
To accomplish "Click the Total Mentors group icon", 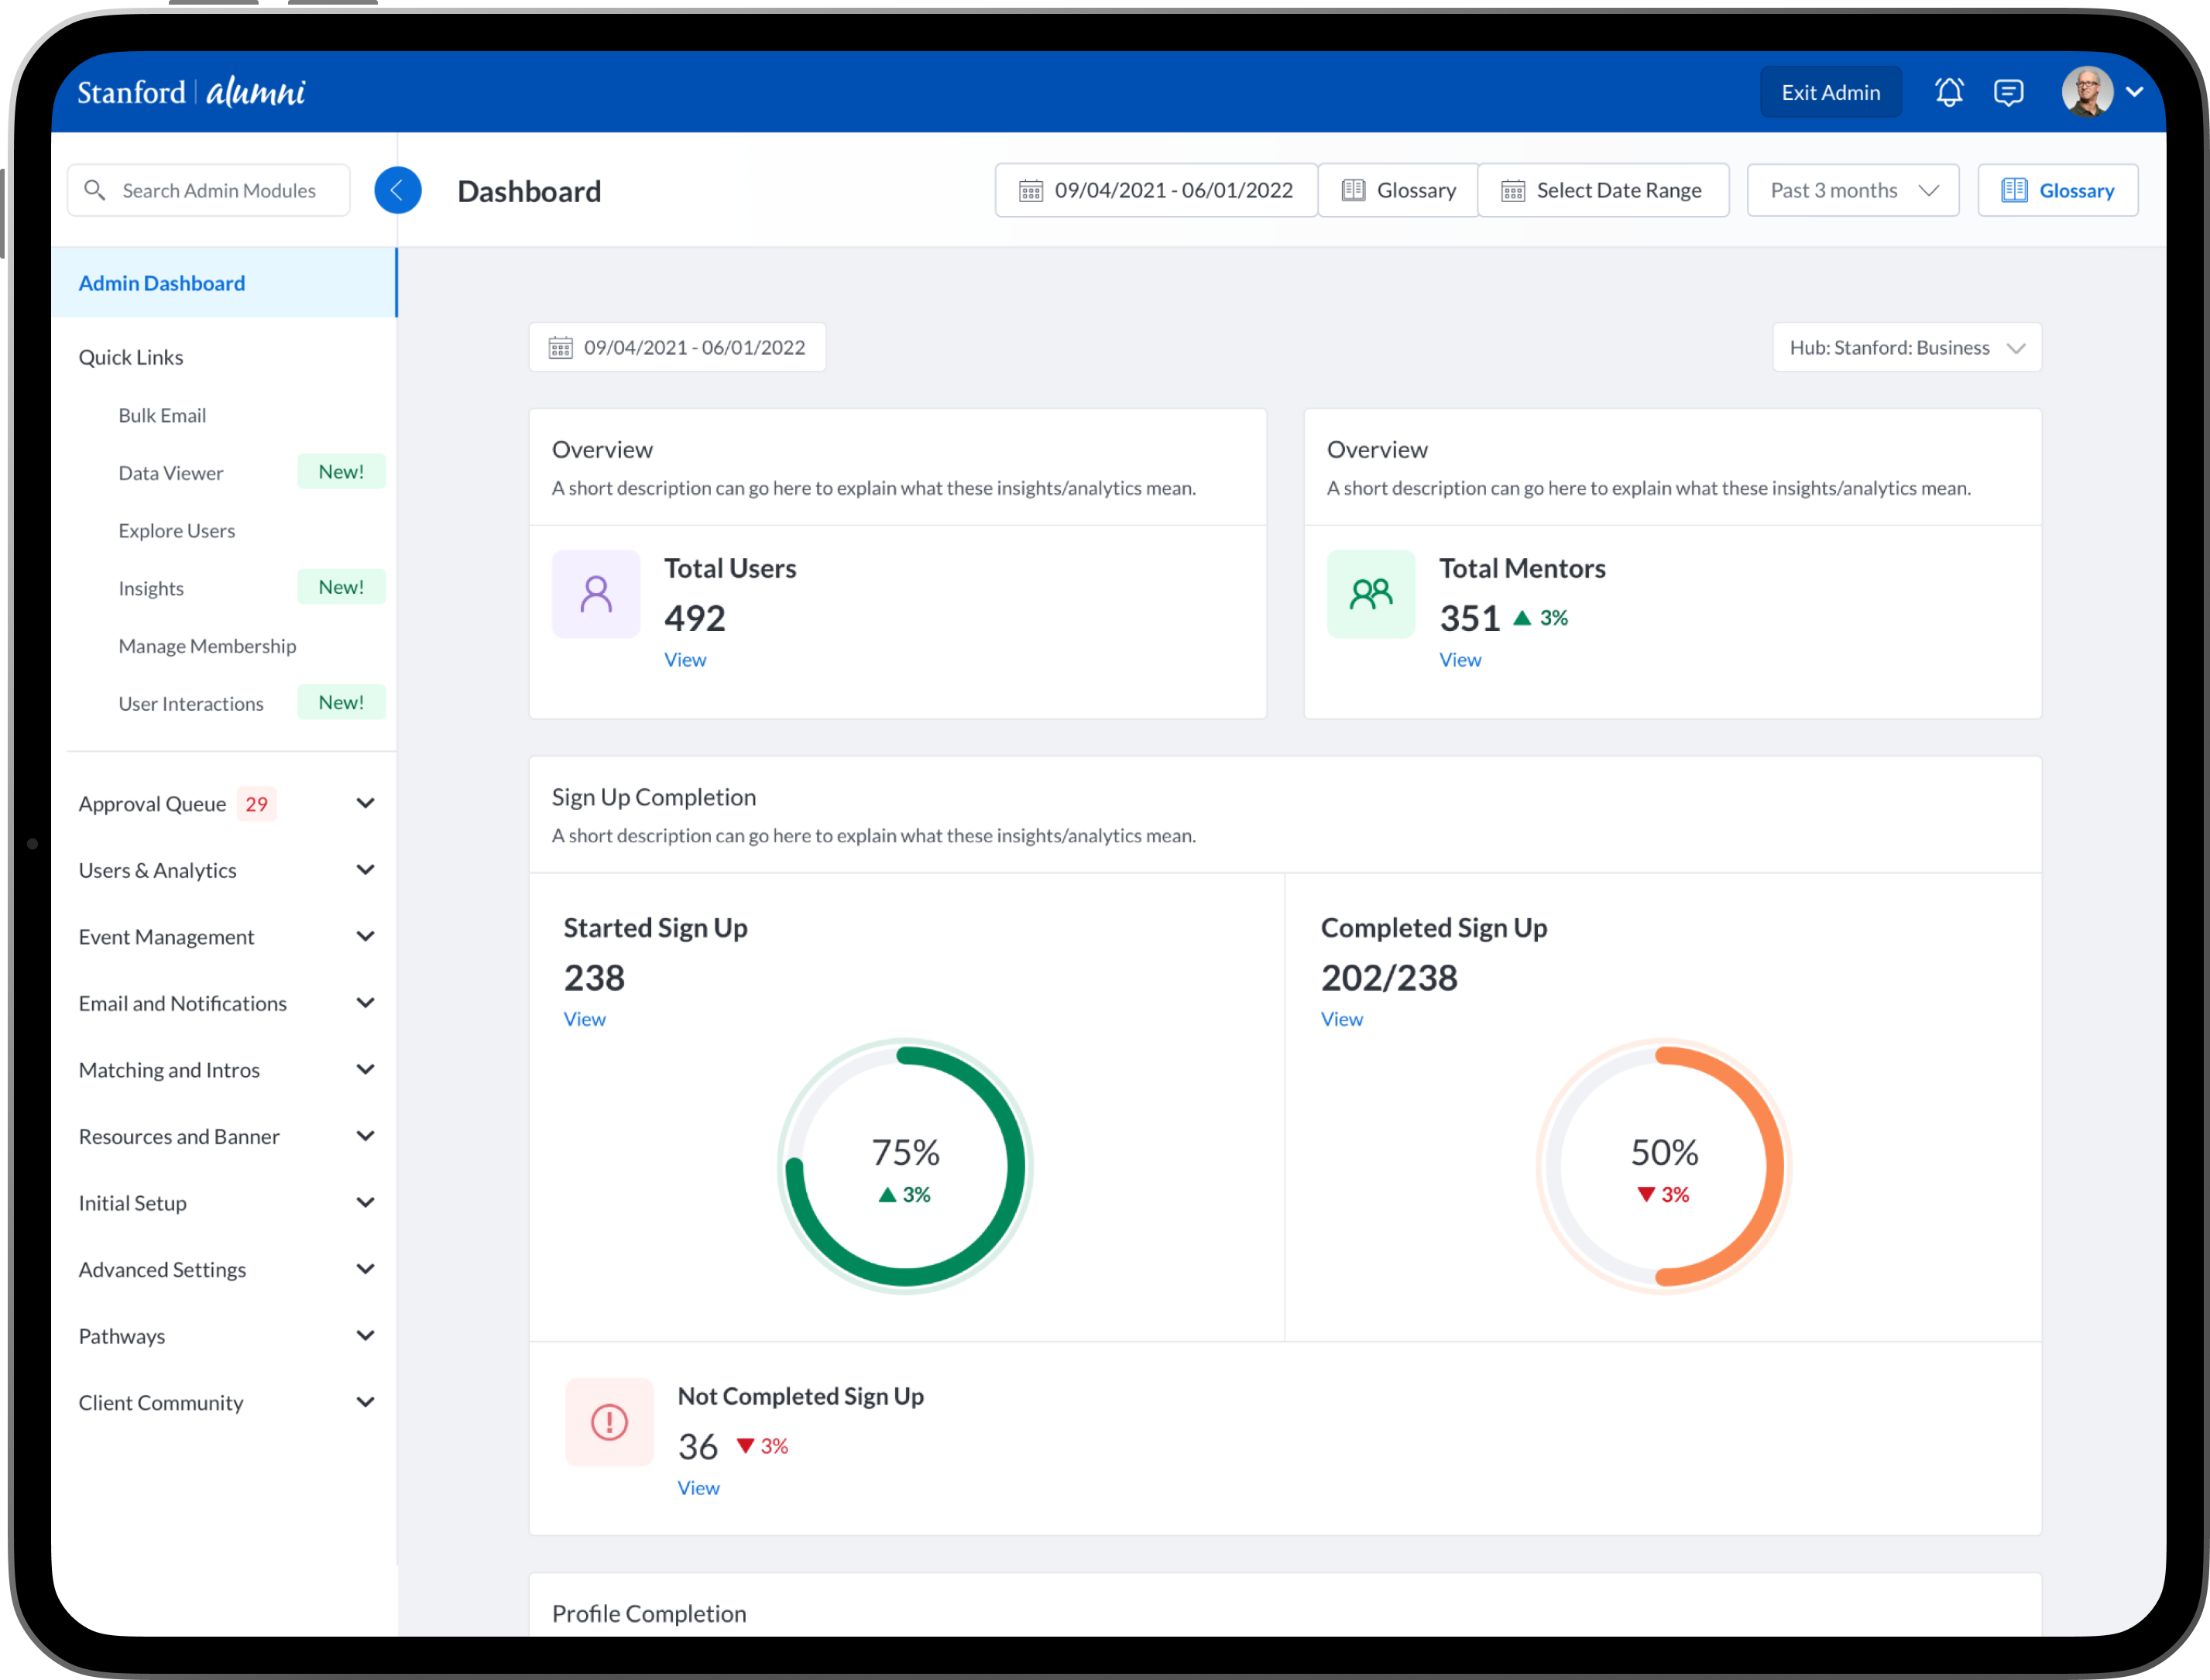I will click(x=1370, y=593).
